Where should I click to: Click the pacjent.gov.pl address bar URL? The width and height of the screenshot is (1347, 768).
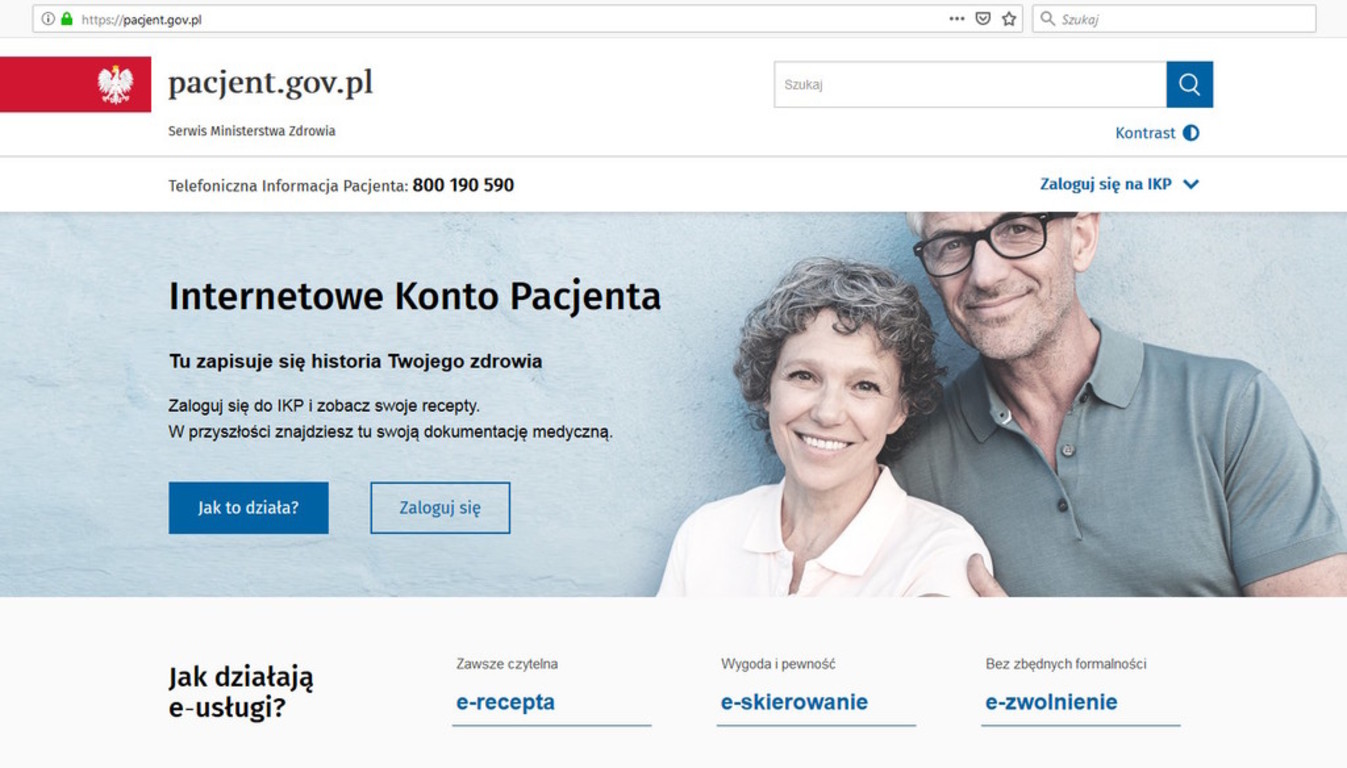(x=141, y=19)
